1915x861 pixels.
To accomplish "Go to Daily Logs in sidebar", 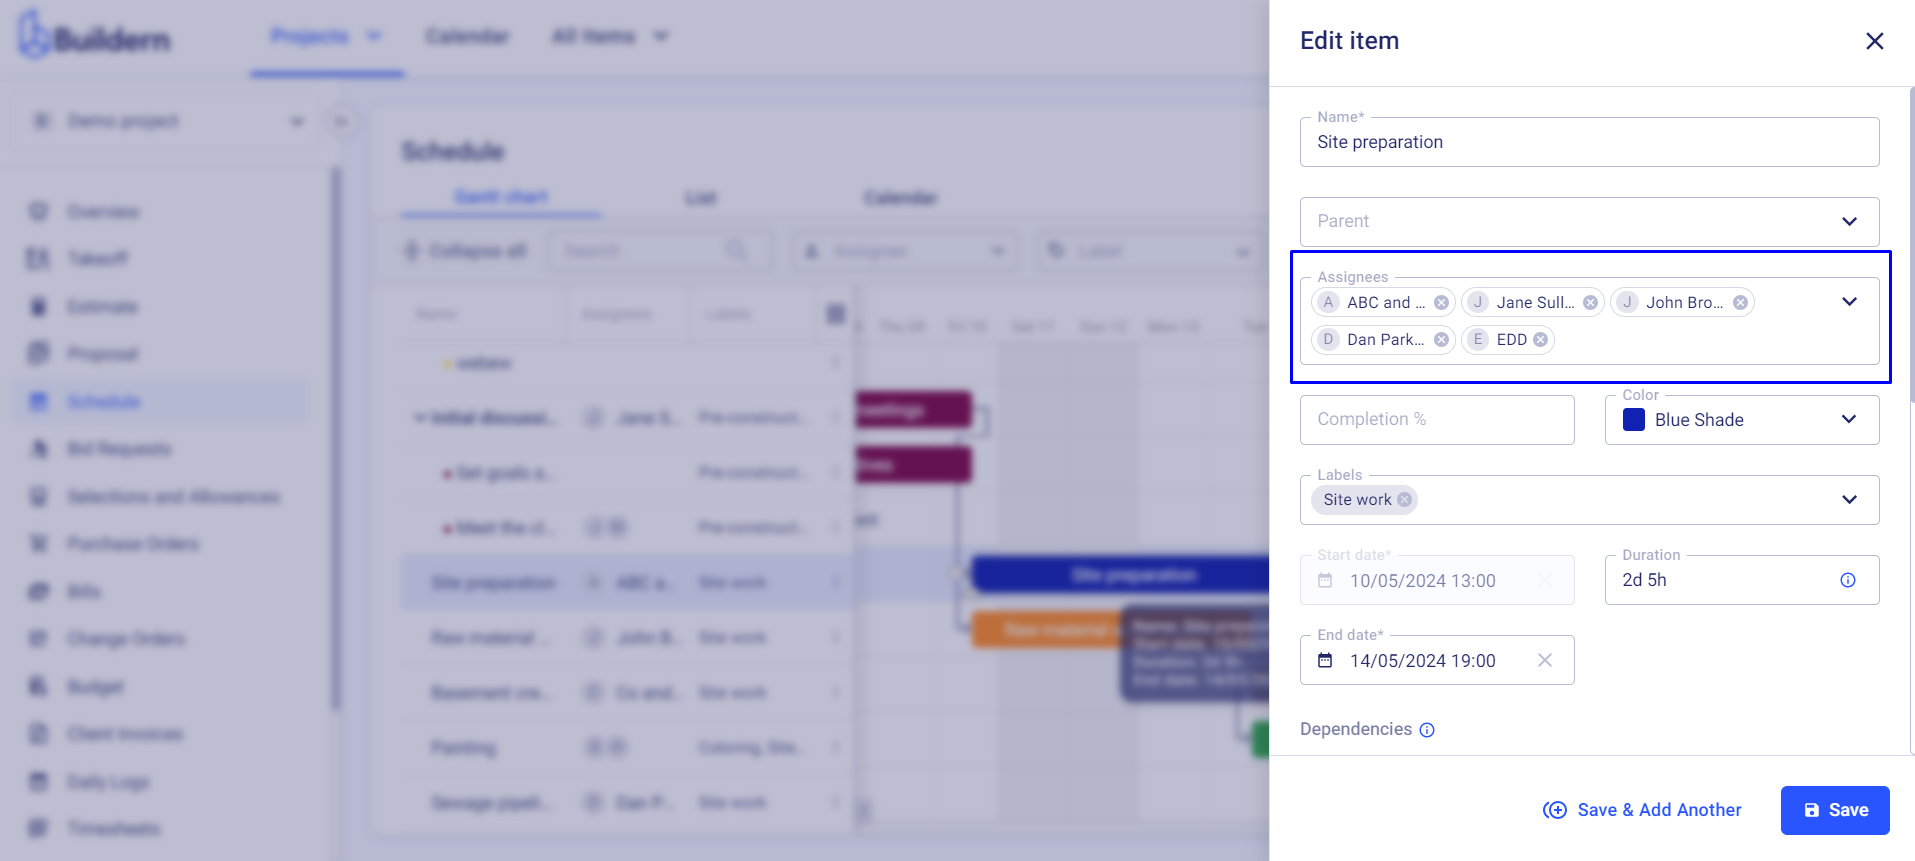I will click(108, 782).
